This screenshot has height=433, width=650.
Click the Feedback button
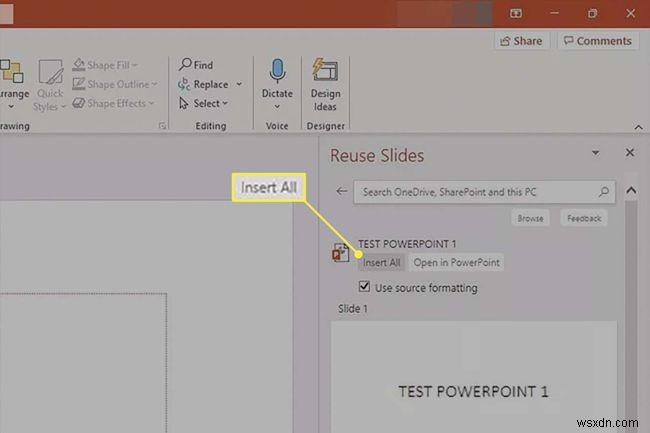584,218
